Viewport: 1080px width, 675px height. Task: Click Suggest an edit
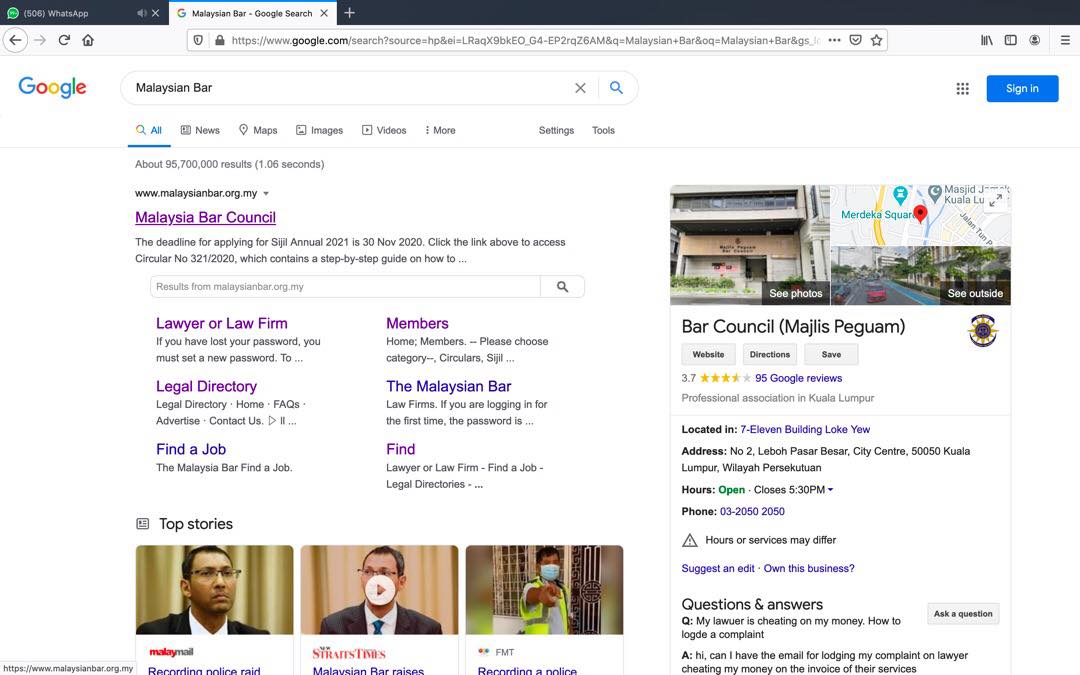(718, 568)
